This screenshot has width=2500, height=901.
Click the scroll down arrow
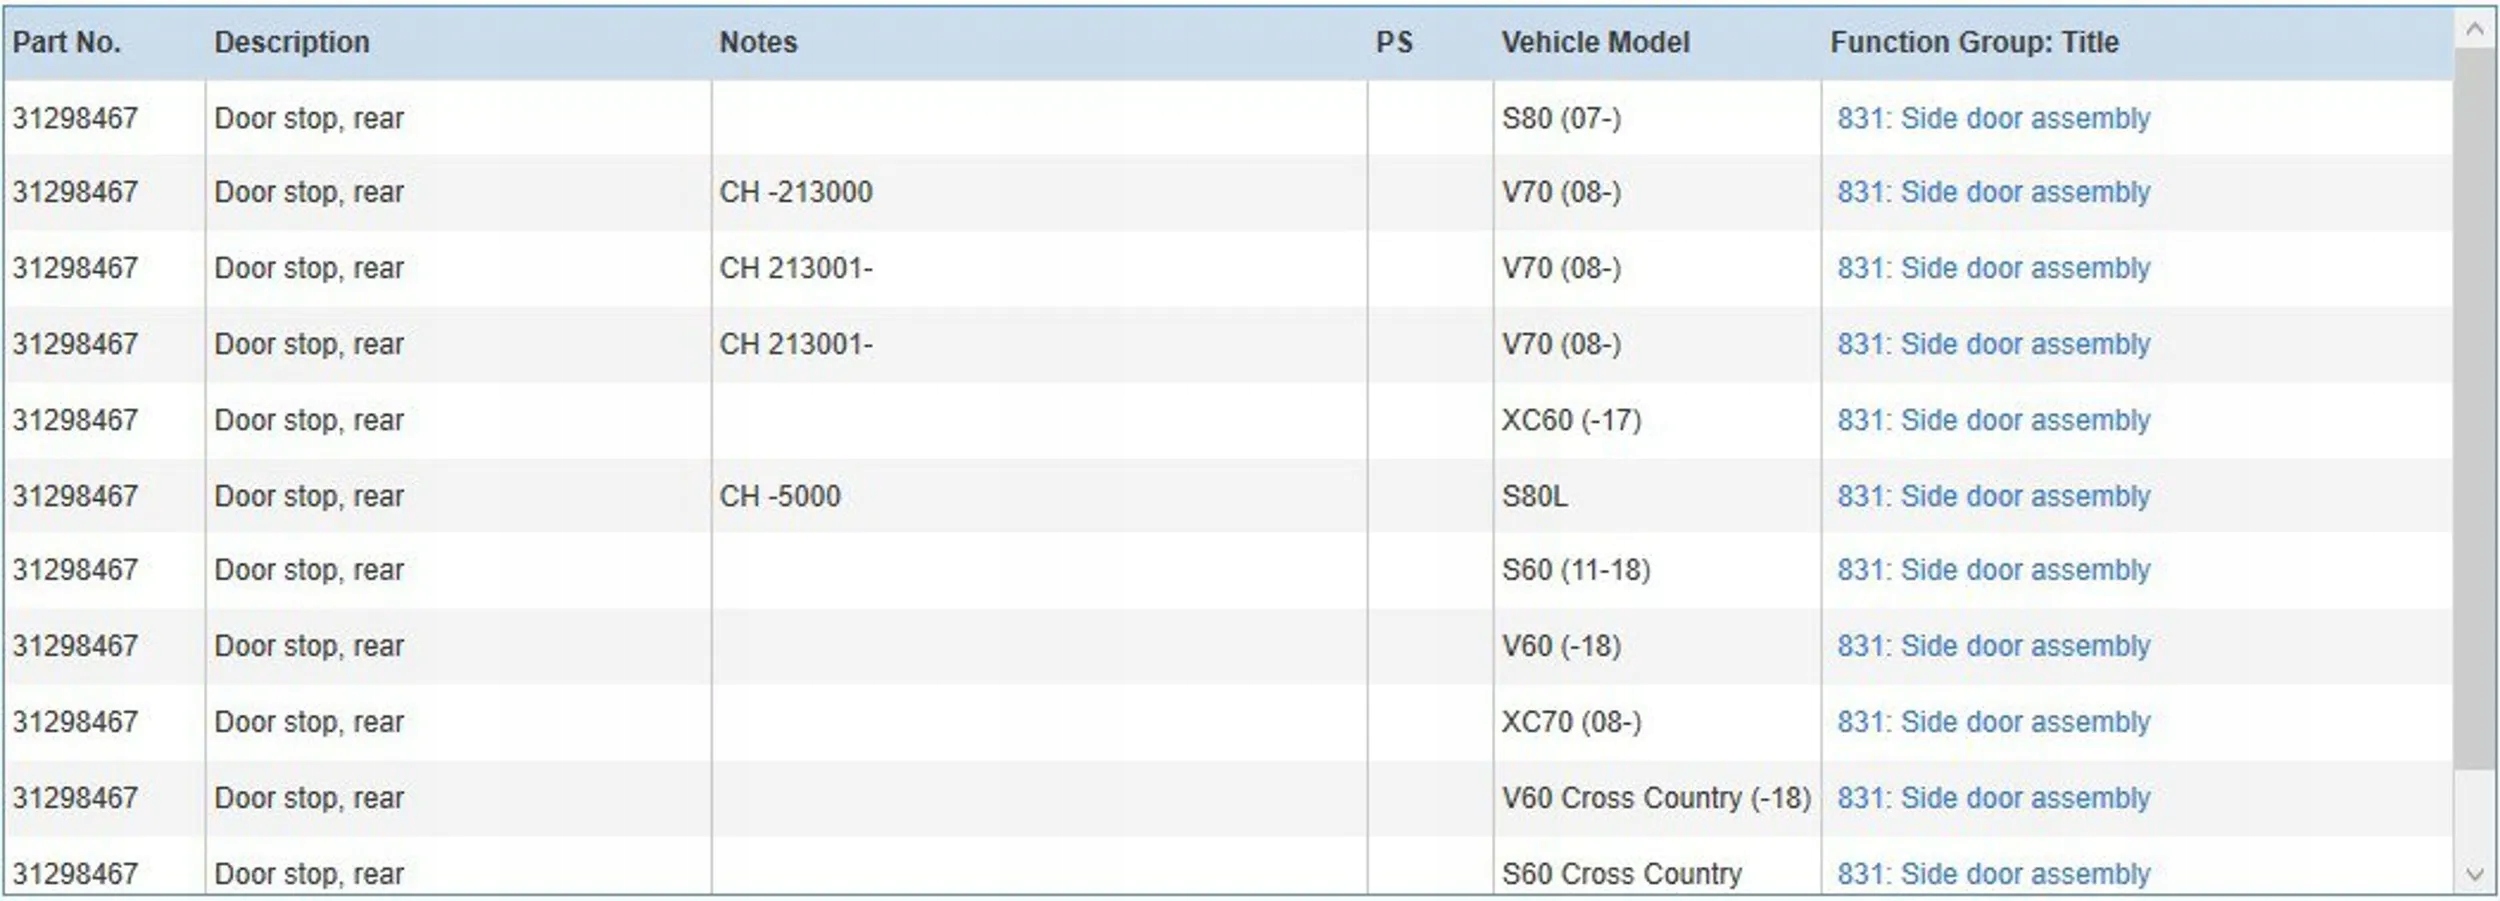pos(2475,875)
